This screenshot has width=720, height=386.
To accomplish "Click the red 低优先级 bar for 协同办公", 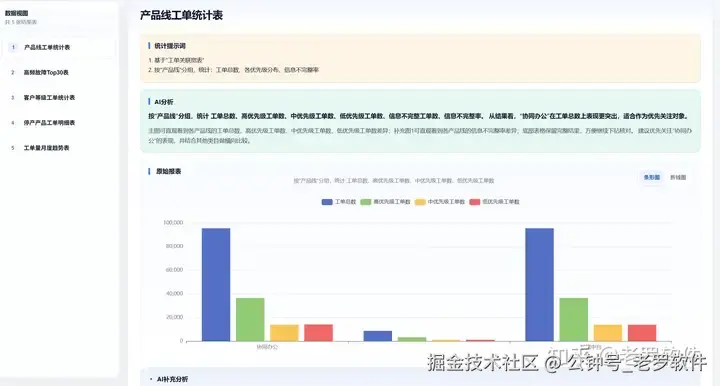I will pyautogui.click(x=319, y=333).
